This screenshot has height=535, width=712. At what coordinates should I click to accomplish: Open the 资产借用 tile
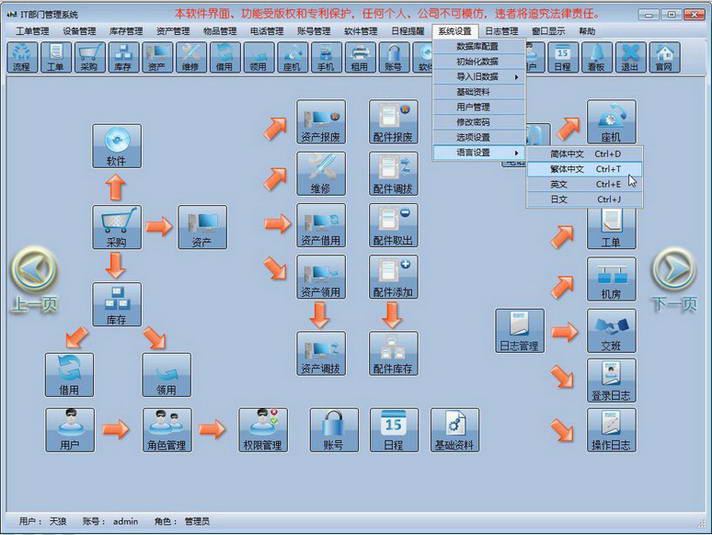[321, 225]
